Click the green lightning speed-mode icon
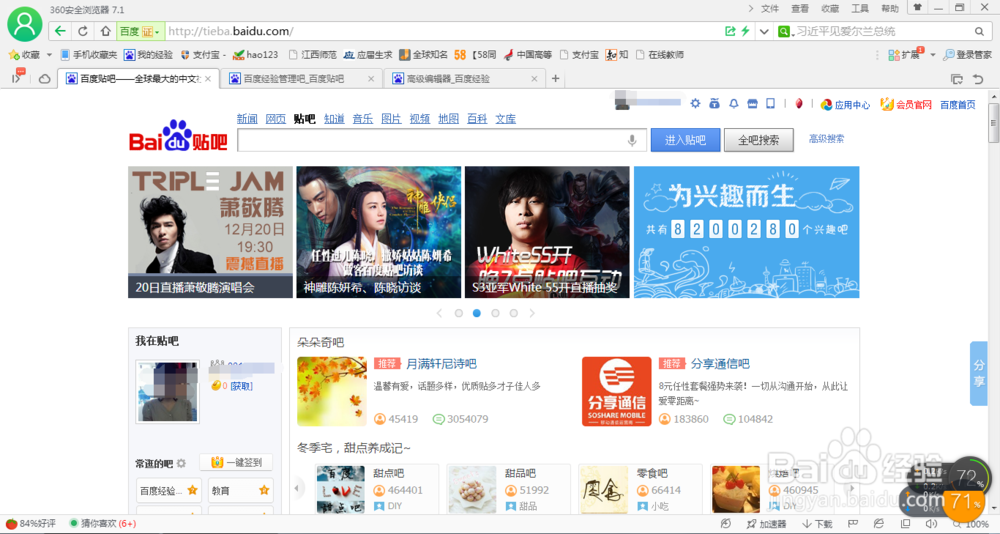Viewport: 1000px width, 534px height. 745,31
